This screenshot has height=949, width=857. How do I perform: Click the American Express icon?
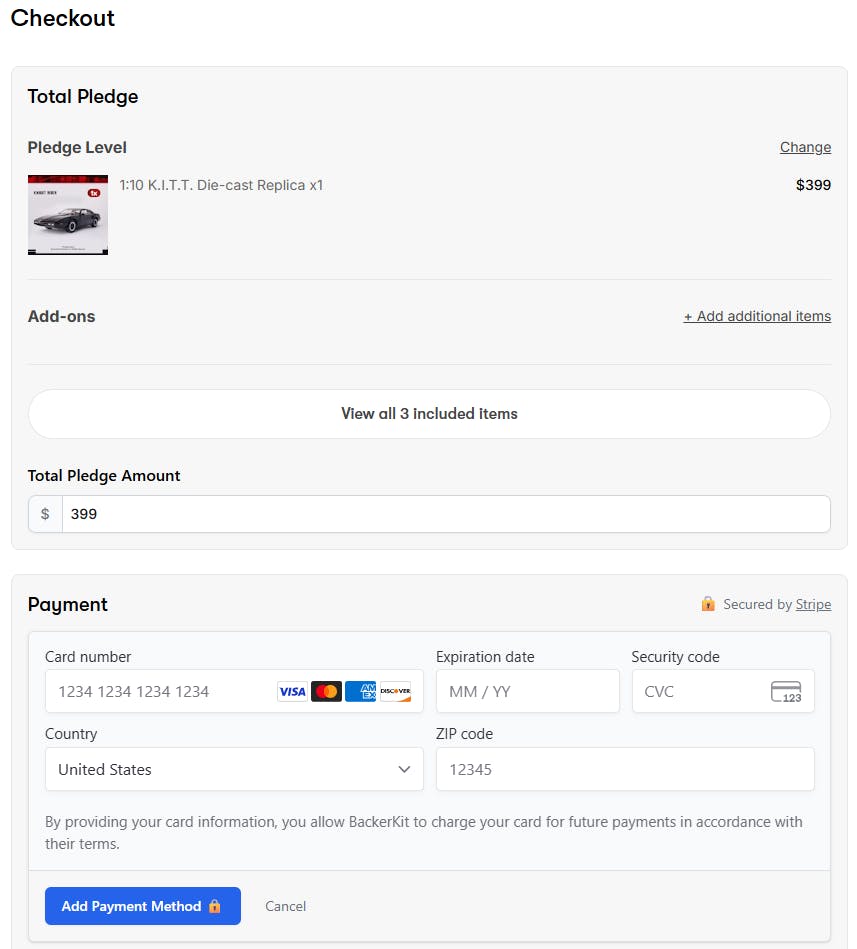click(360, 691)
